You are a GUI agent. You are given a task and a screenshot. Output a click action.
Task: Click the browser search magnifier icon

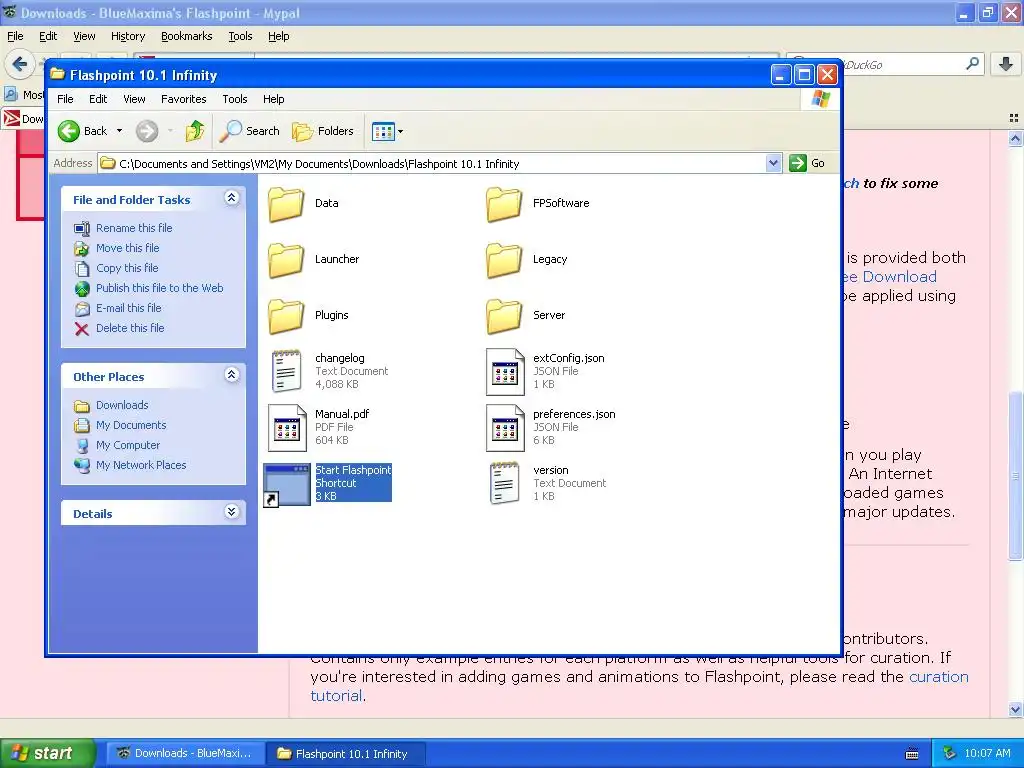click(972, 64)
